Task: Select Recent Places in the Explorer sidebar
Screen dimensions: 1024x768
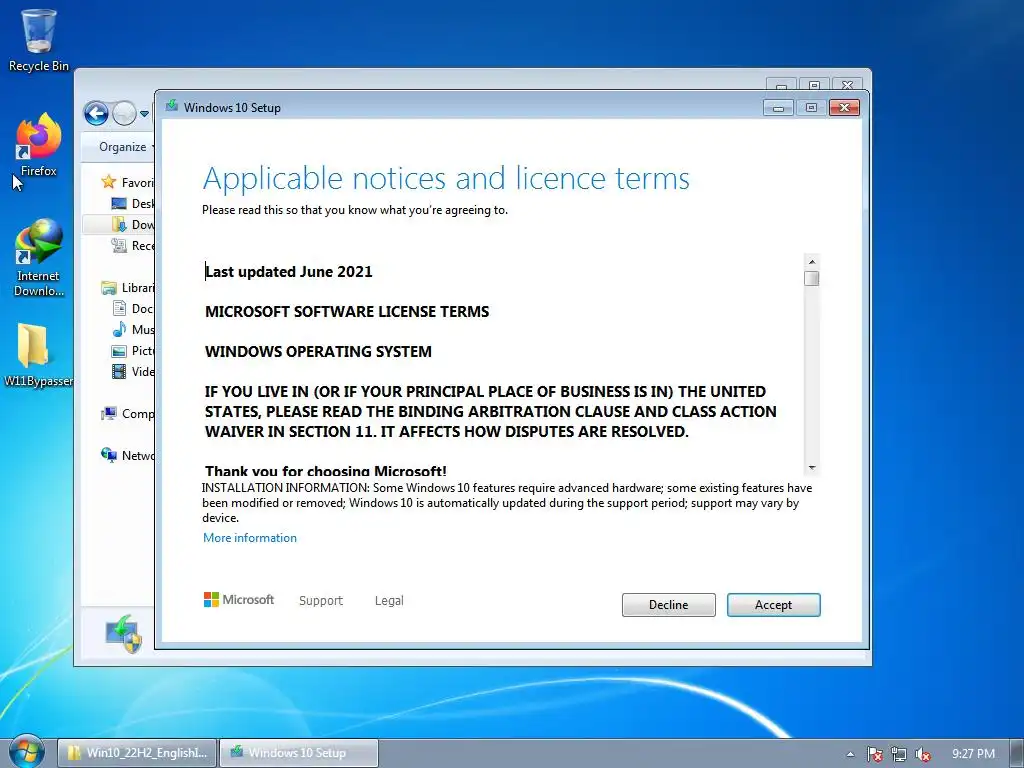Action: 133,246
